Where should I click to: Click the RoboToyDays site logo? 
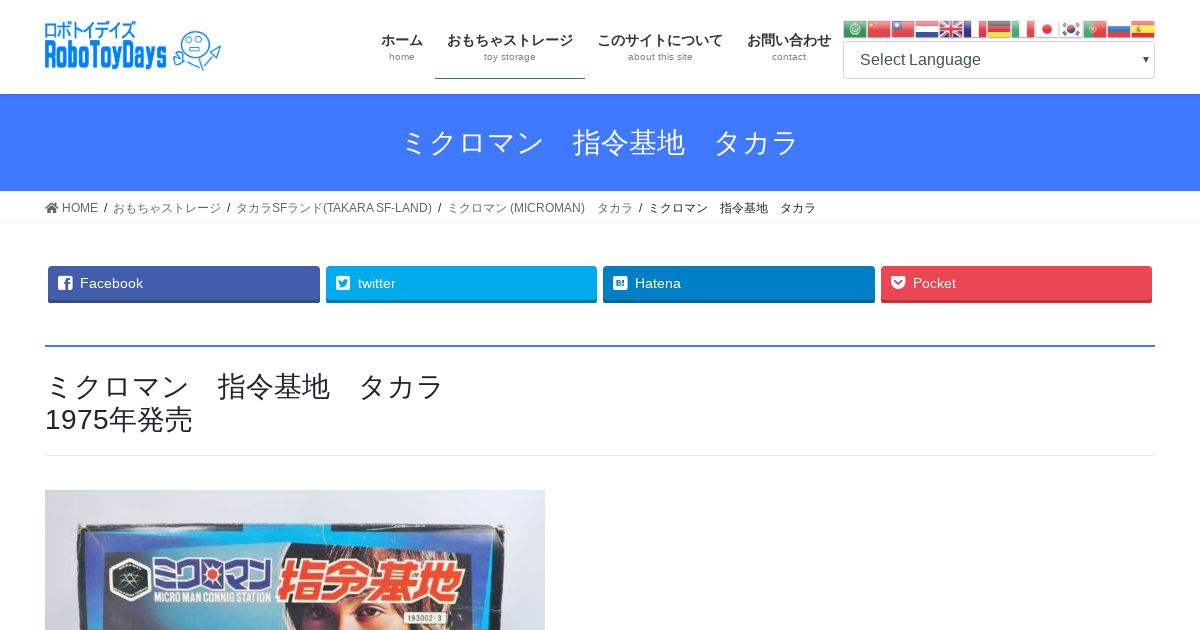(133, 46)
